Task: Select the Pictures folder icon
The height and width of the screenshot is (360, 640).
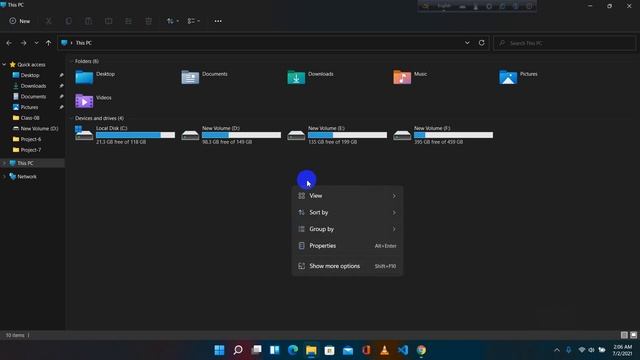Action: [x=508, y=77]
